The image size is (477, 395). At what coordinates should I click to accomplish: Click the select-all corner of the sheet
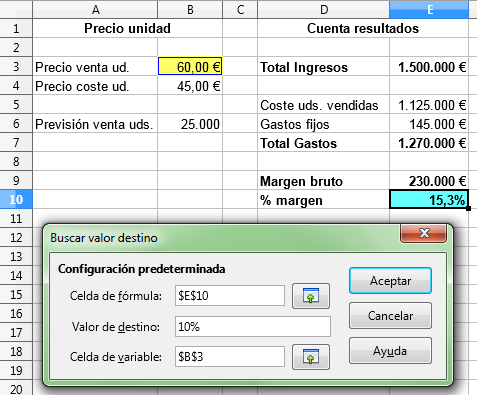click(16, 9)
